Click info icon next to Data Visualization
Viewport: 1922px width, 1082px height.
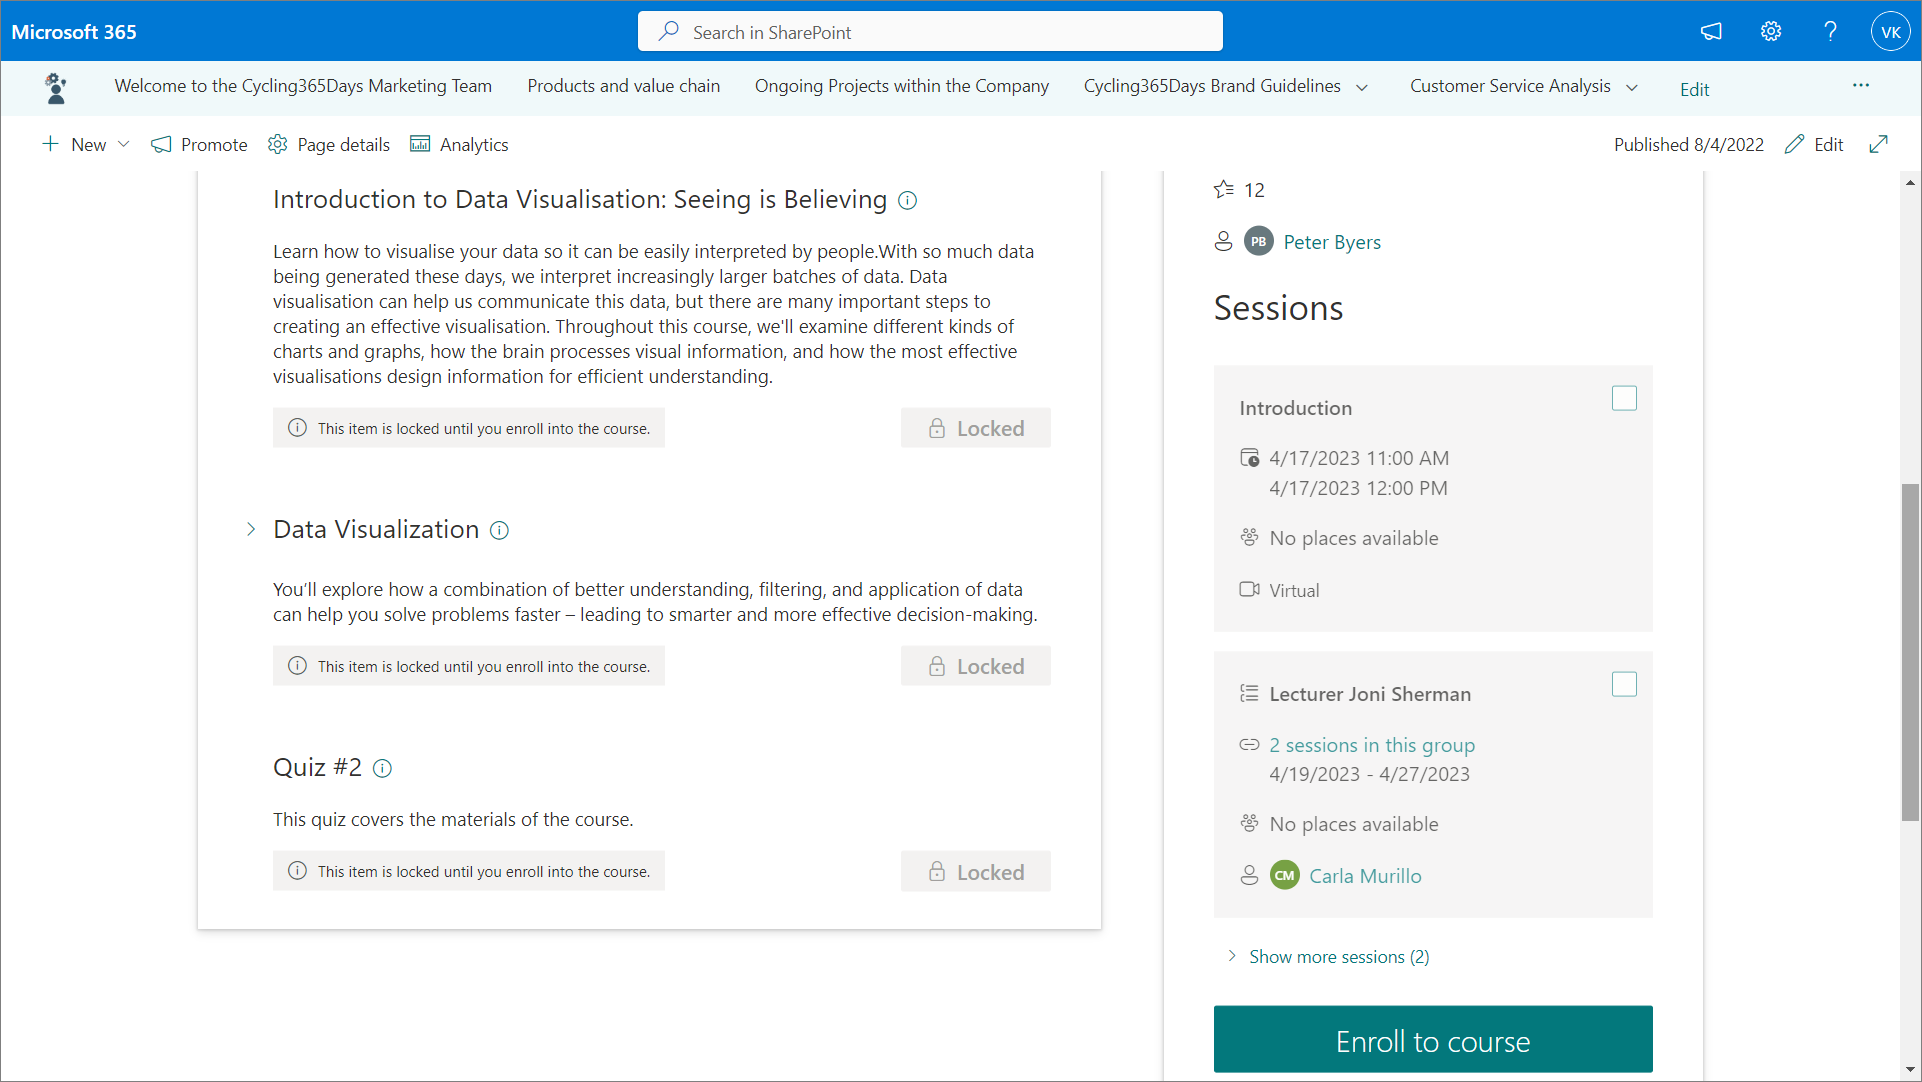[x=499, y=531]
